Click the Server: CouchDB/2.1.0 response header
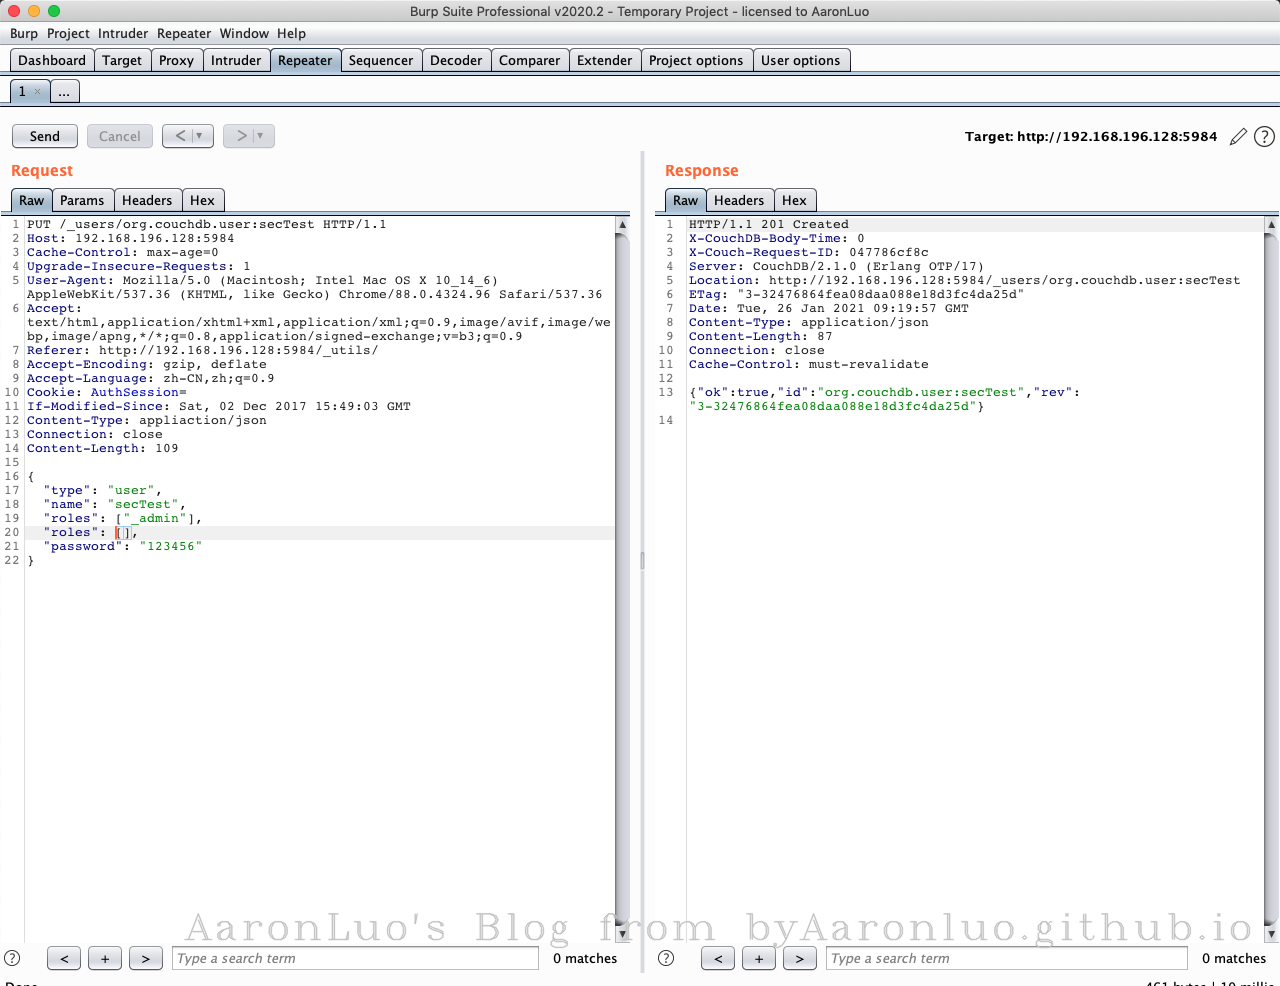 tap(837, 266)
